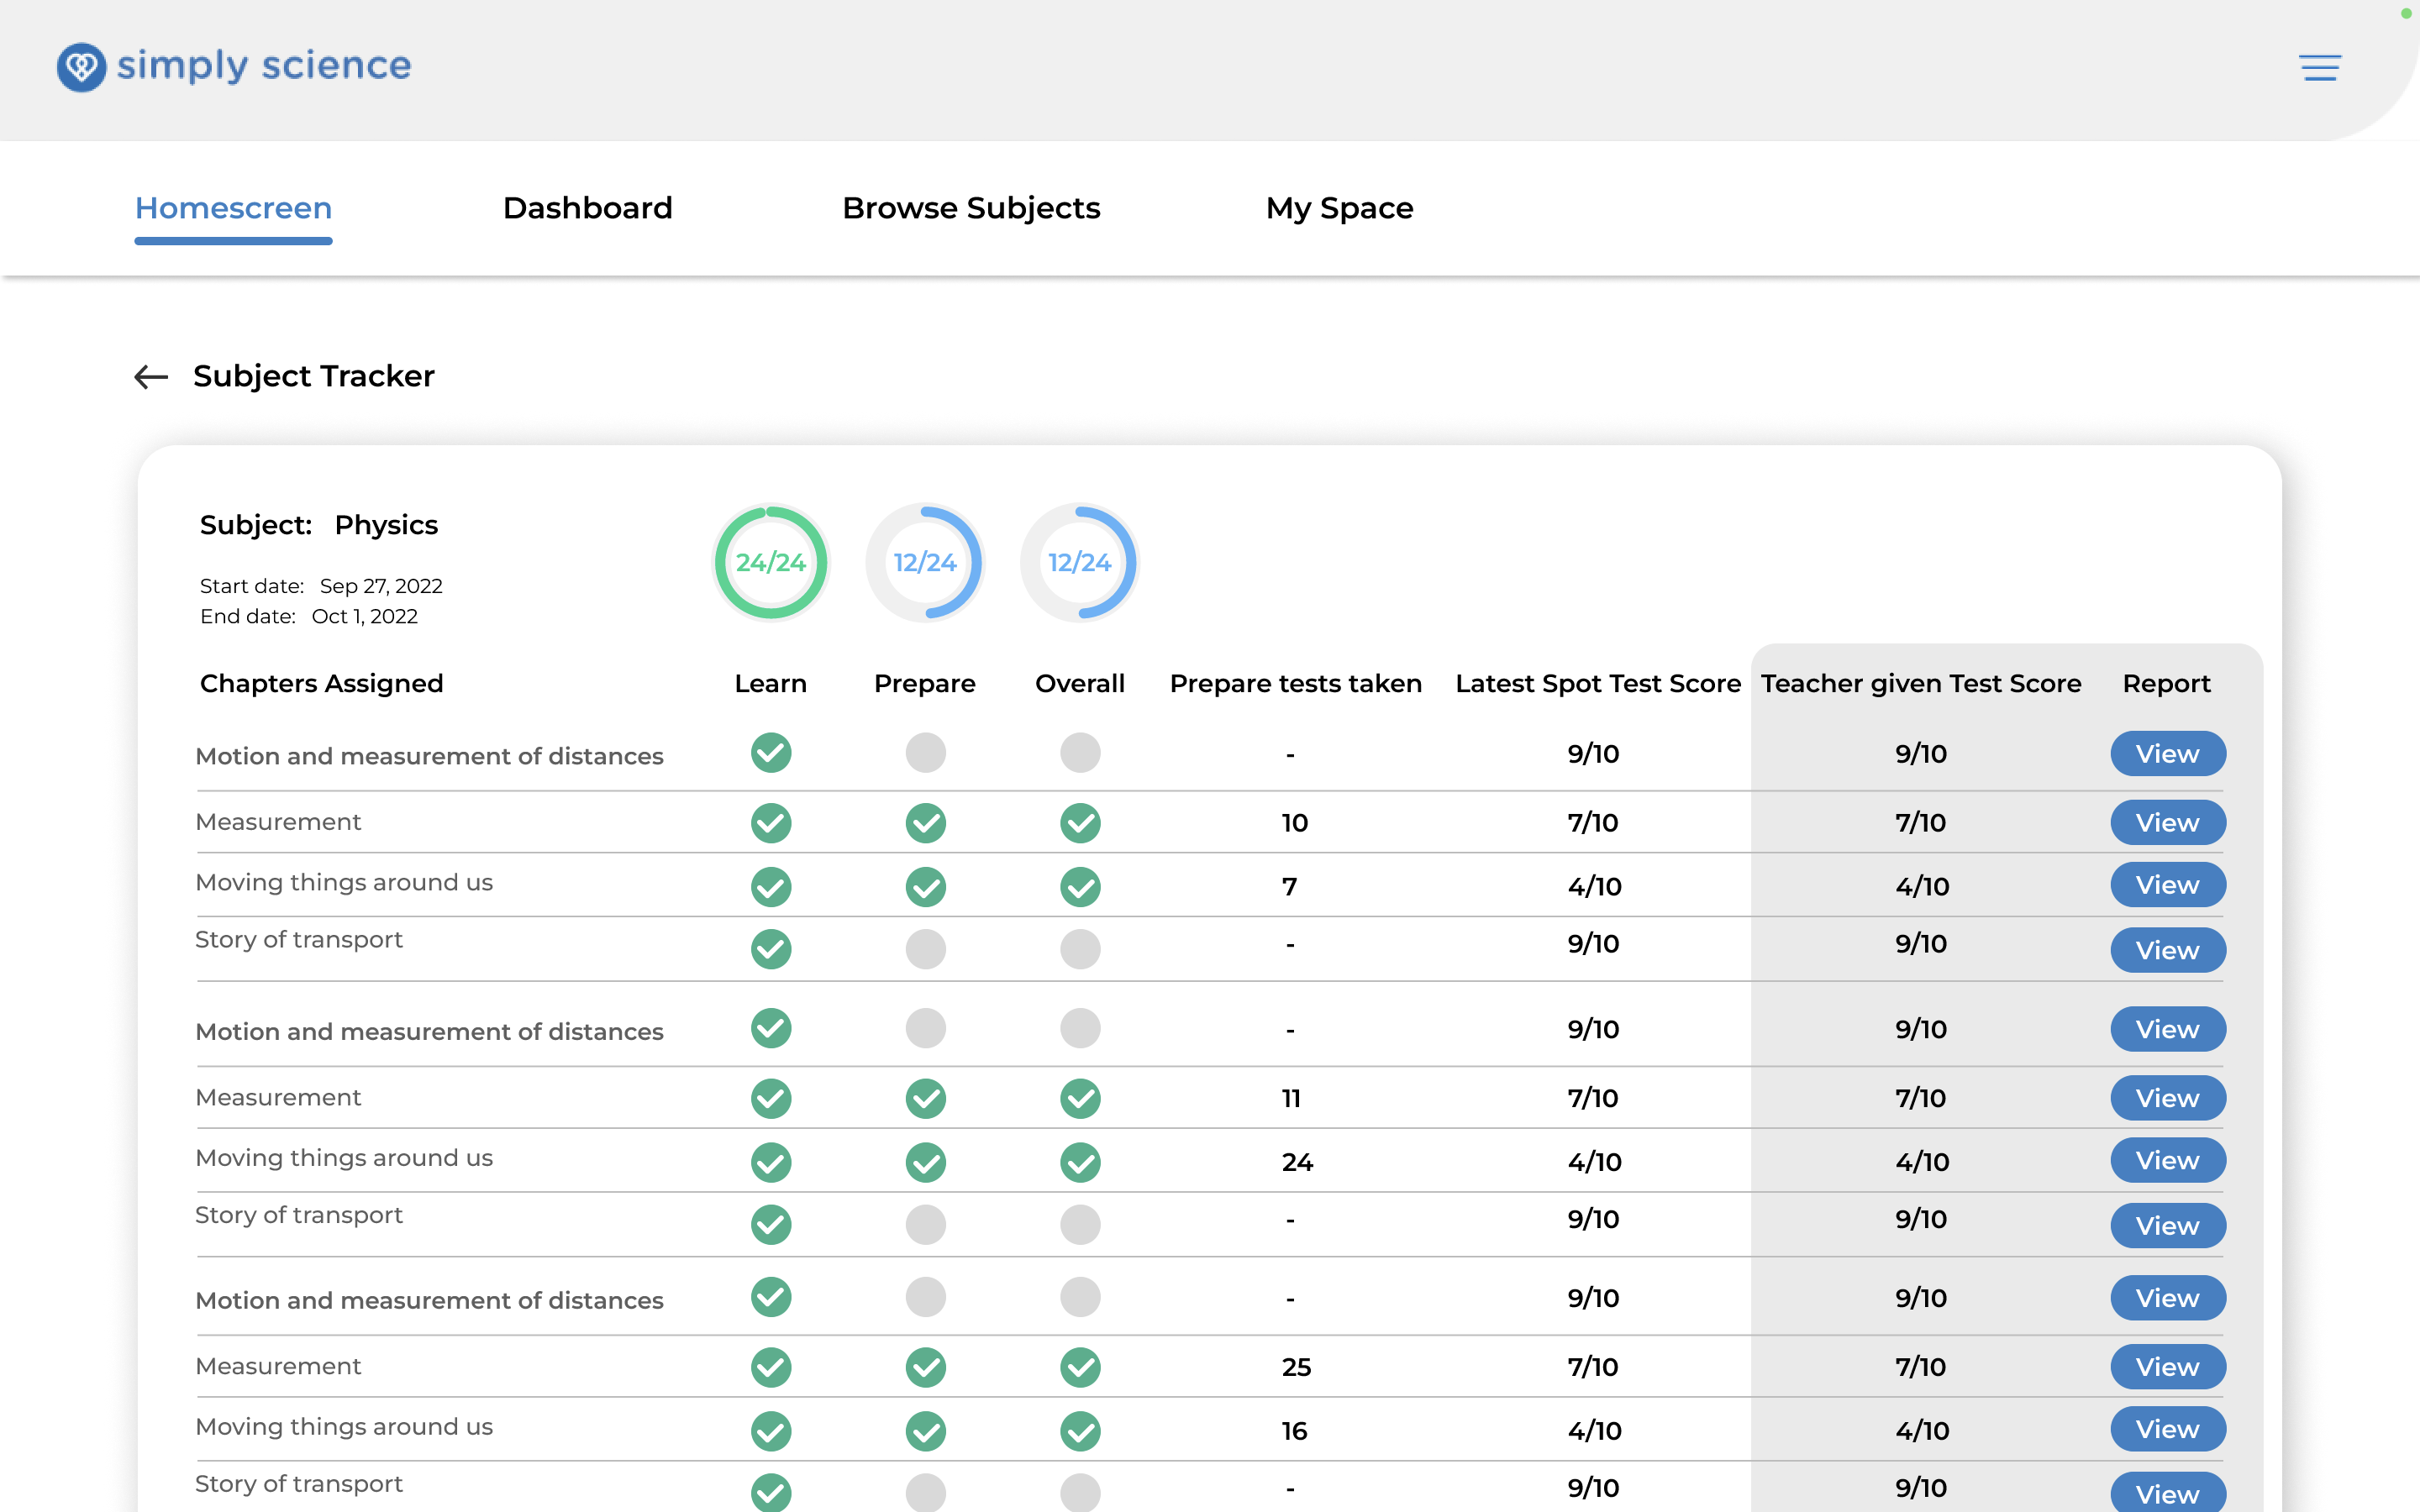Click View for third Motion and measurement row
Image resolution: width=2420 pixels, height=1512 pixels.
[x=2168, y=1298]
